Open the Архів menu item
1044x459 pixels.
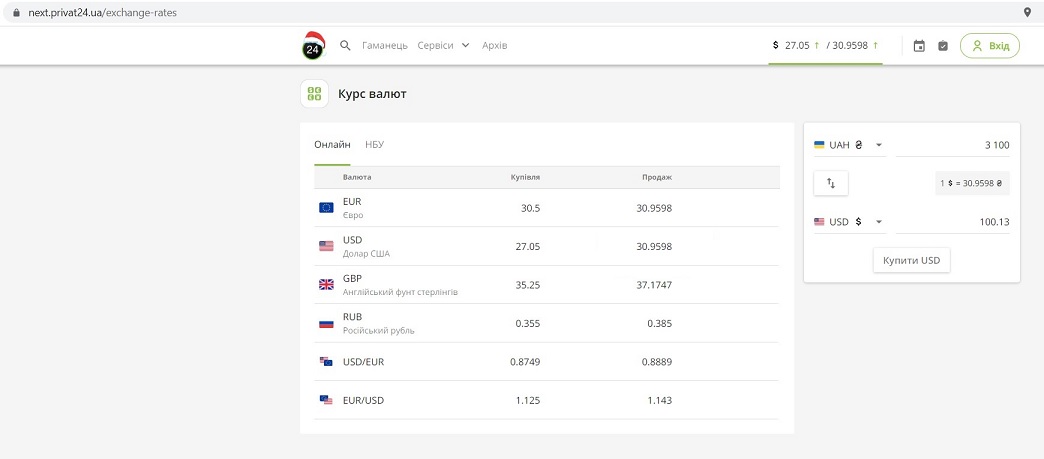click(494, 46)
